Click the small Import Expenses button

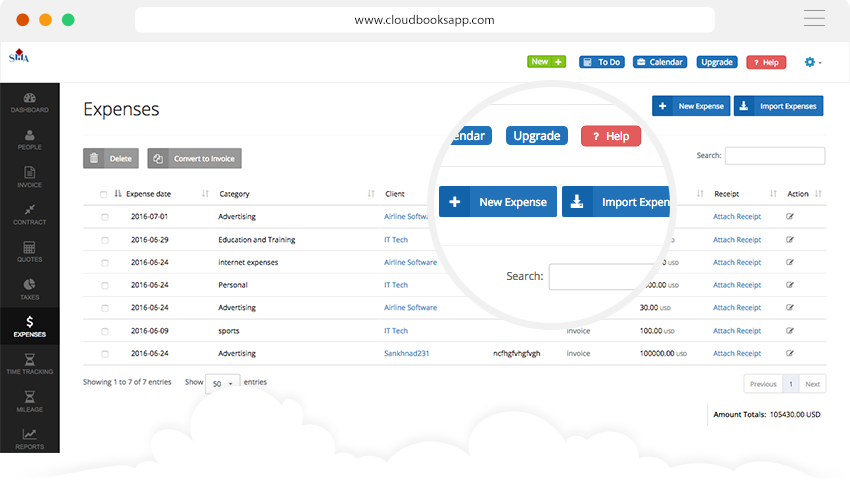778,106
